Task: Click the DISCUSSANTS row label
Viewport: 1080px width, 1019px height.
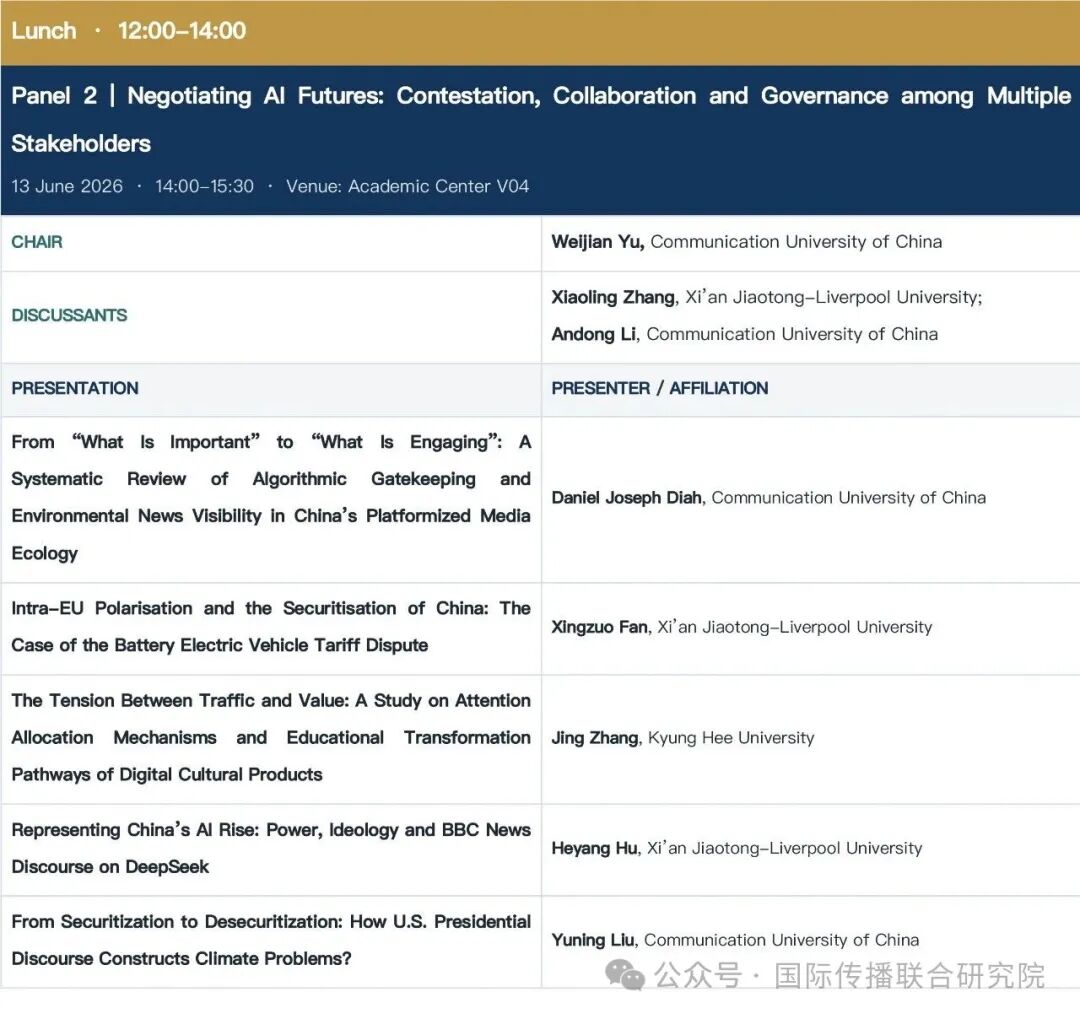Action: coord(69,315)
